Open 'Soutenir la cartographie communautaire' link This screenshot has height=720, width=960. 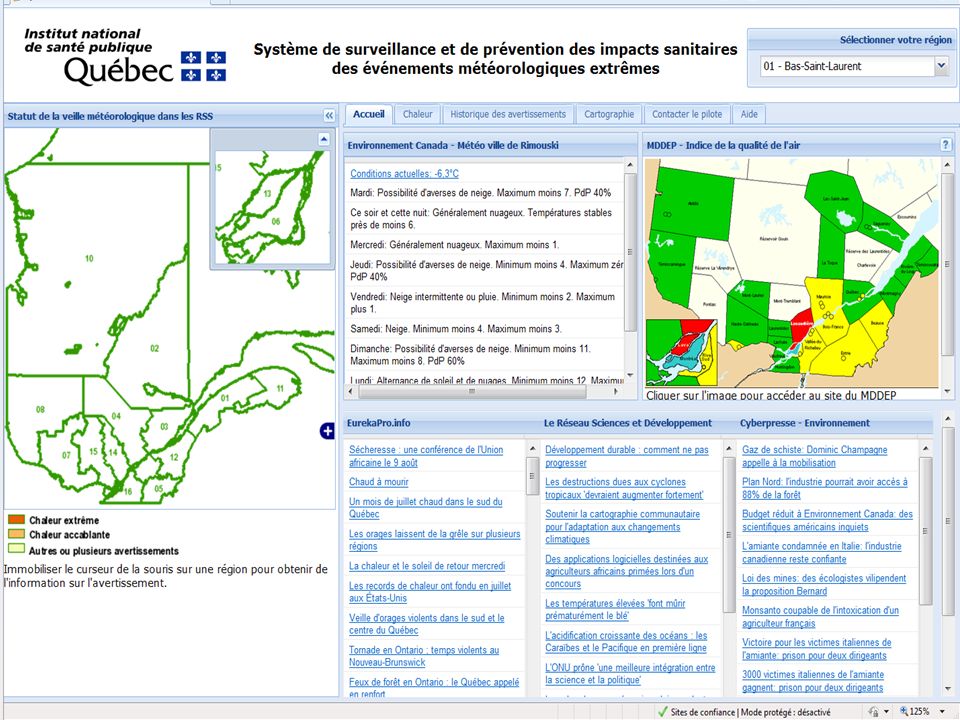click(x=623, y=527)
